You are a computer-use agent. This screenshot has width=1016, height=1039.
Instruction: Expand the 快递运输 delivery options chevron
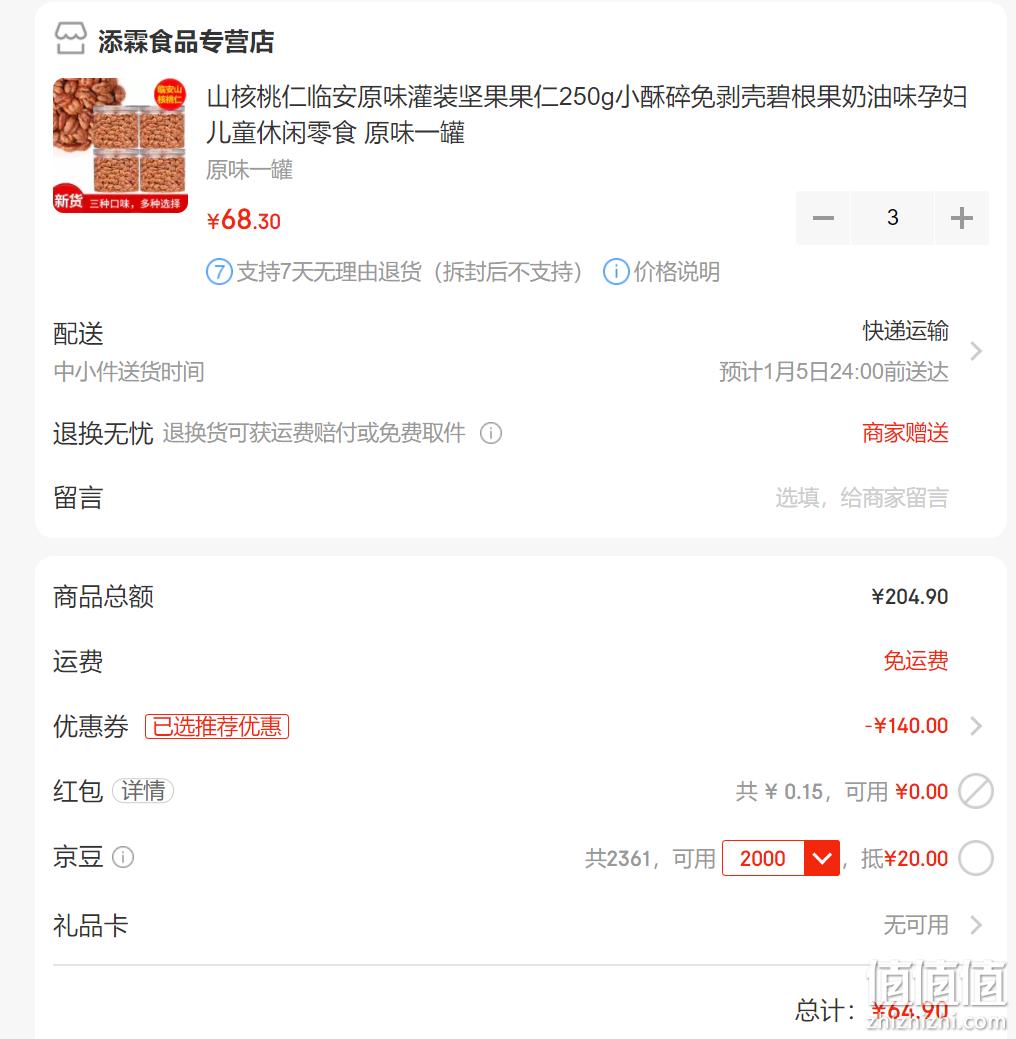976,351
